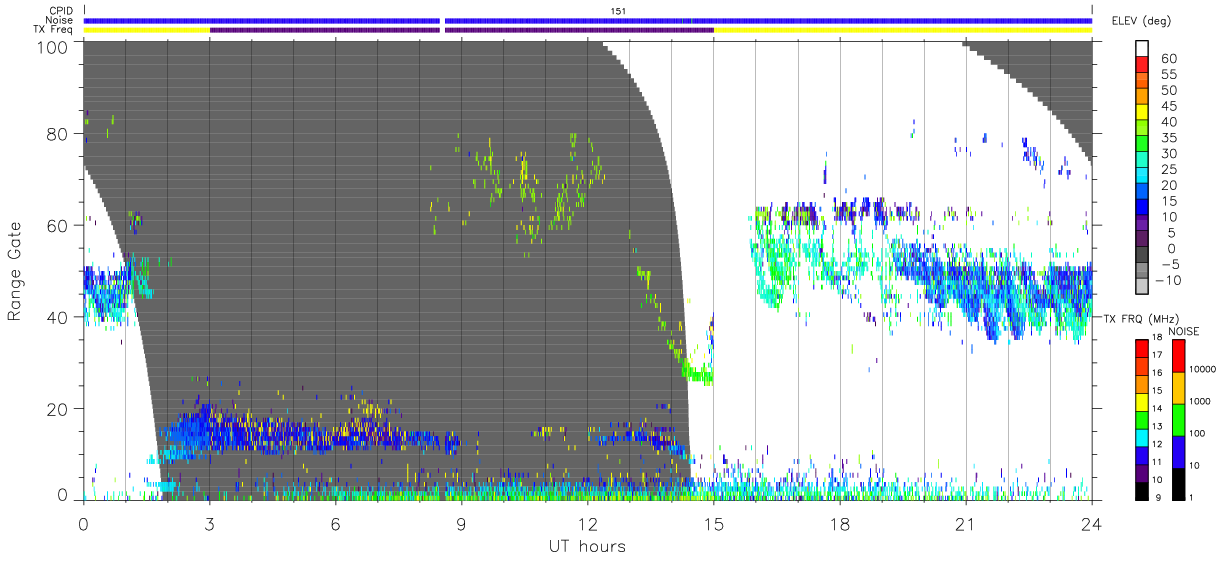Click the '100' label on the NOISE scale
The image size is (1228, 567).
point(1197,433)
